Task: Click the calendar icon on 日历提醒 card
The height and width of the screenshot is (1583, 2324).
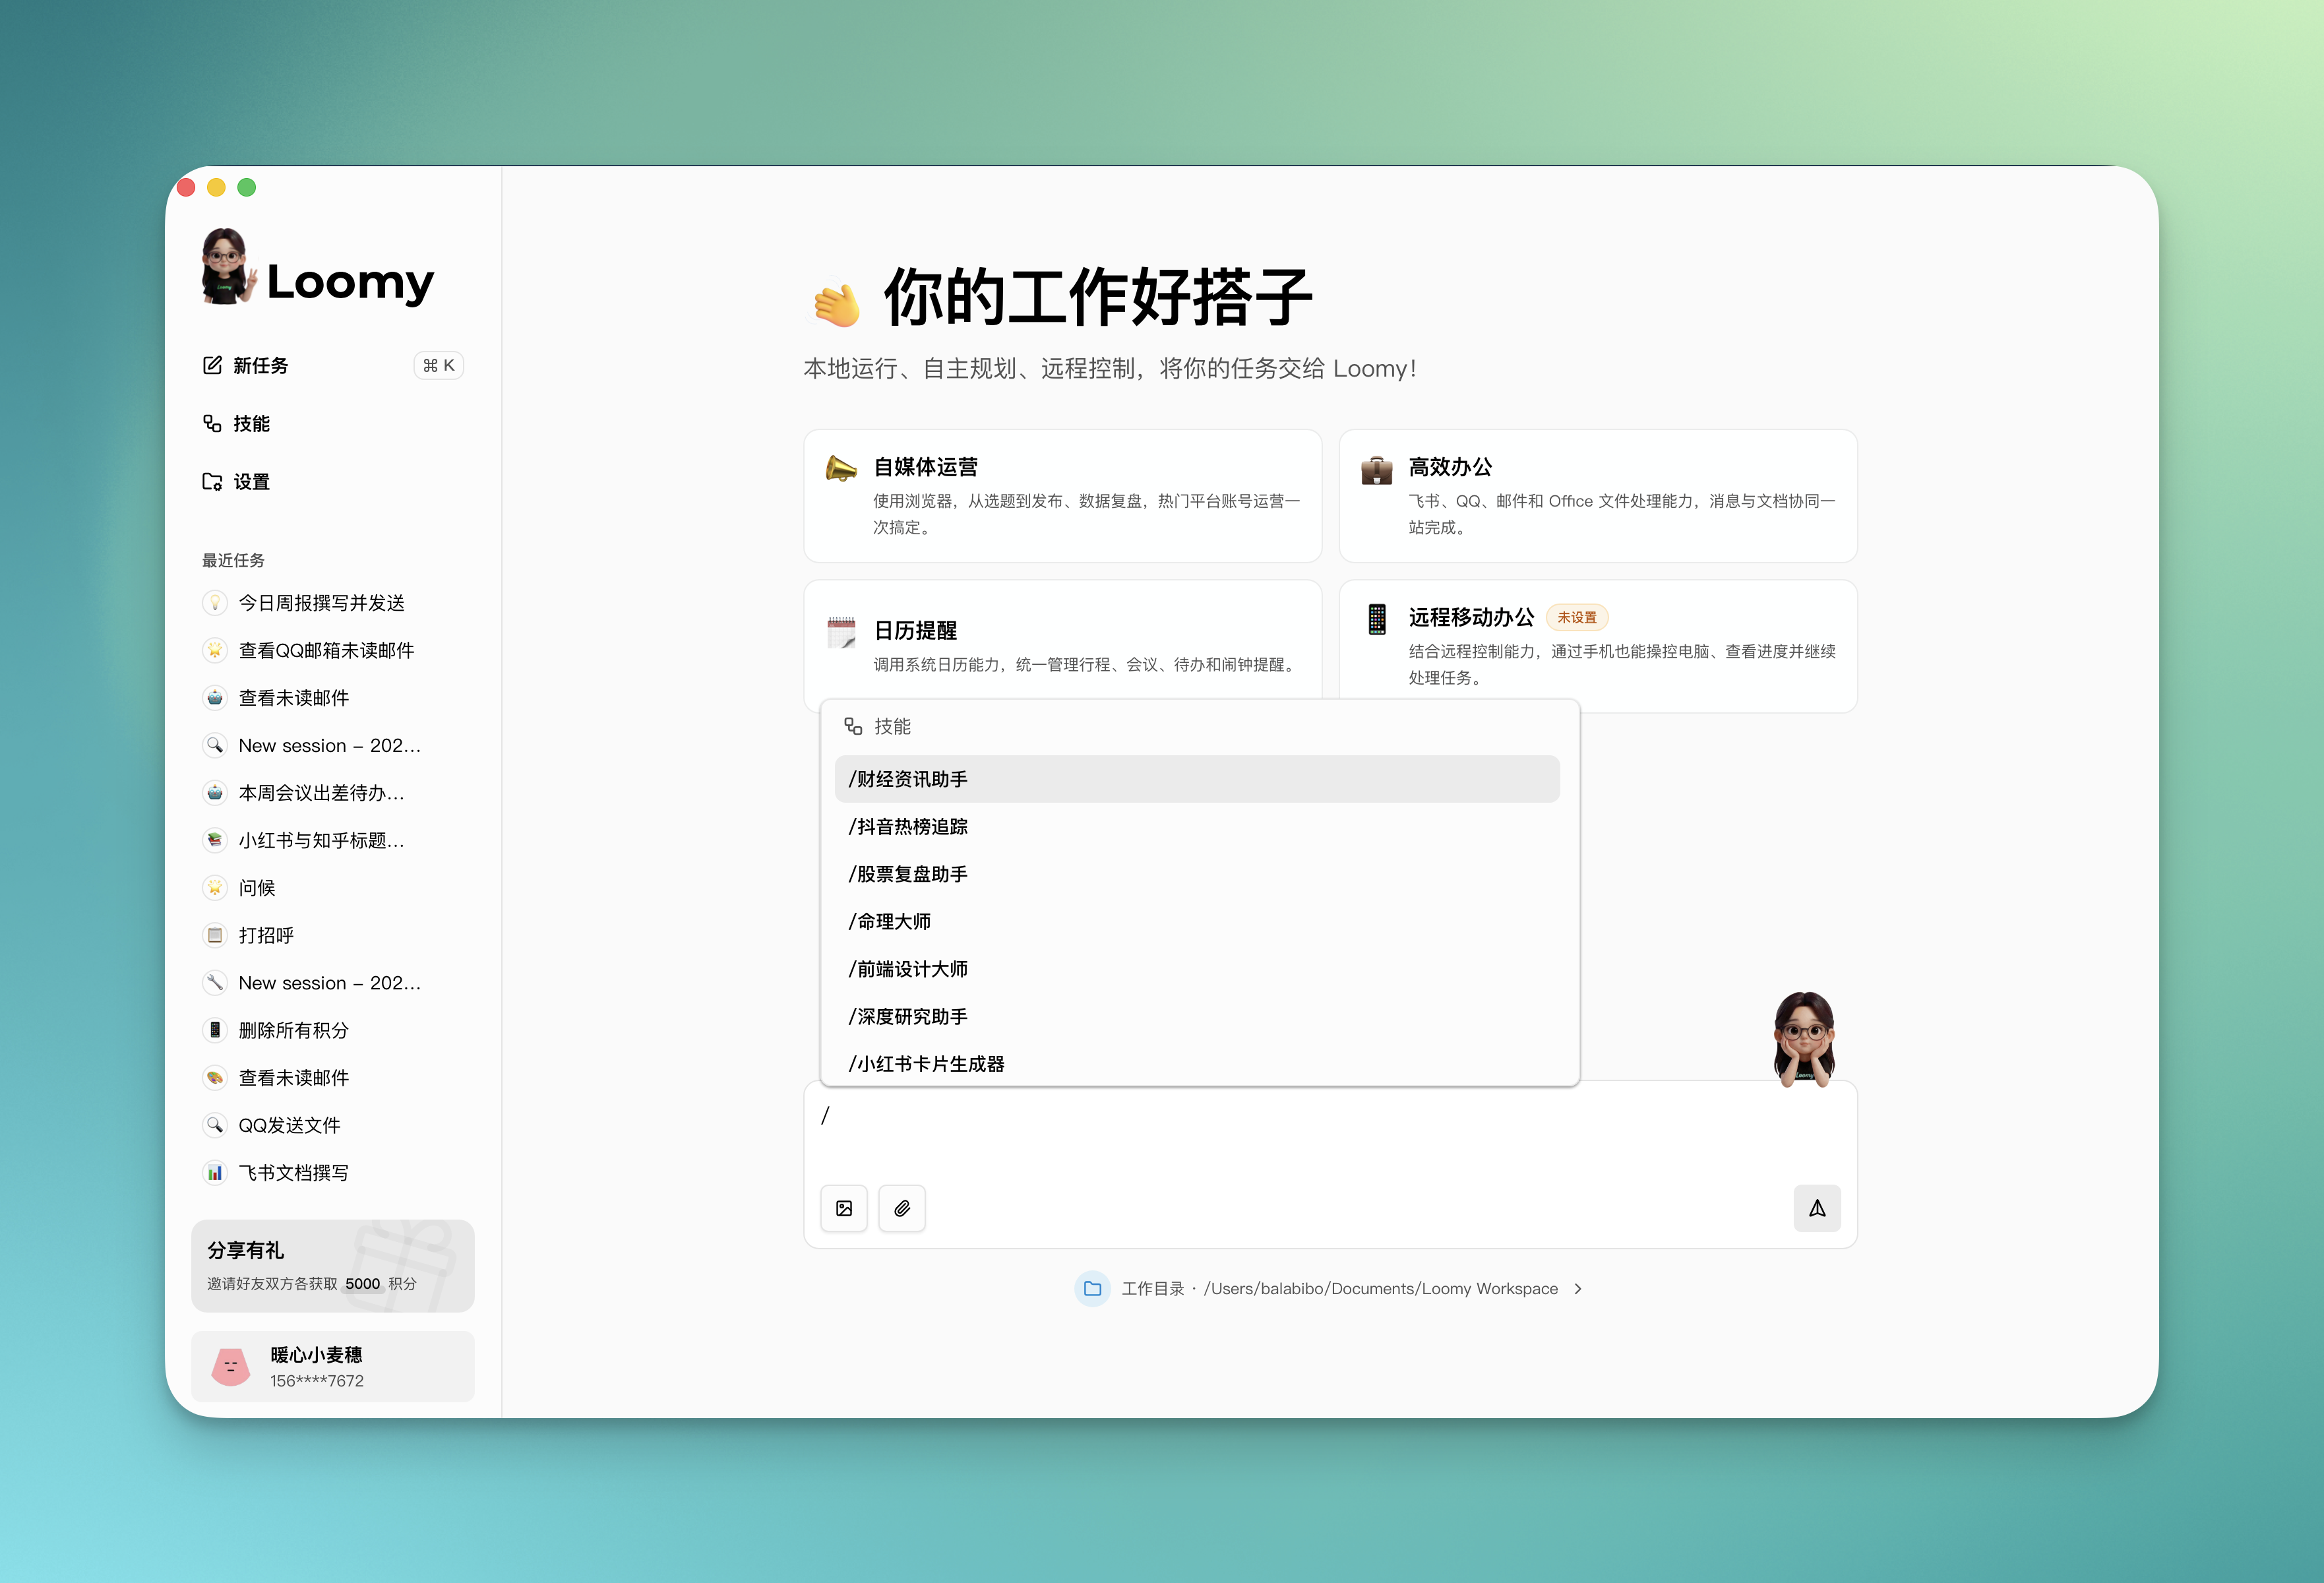Action: (841, 633)
